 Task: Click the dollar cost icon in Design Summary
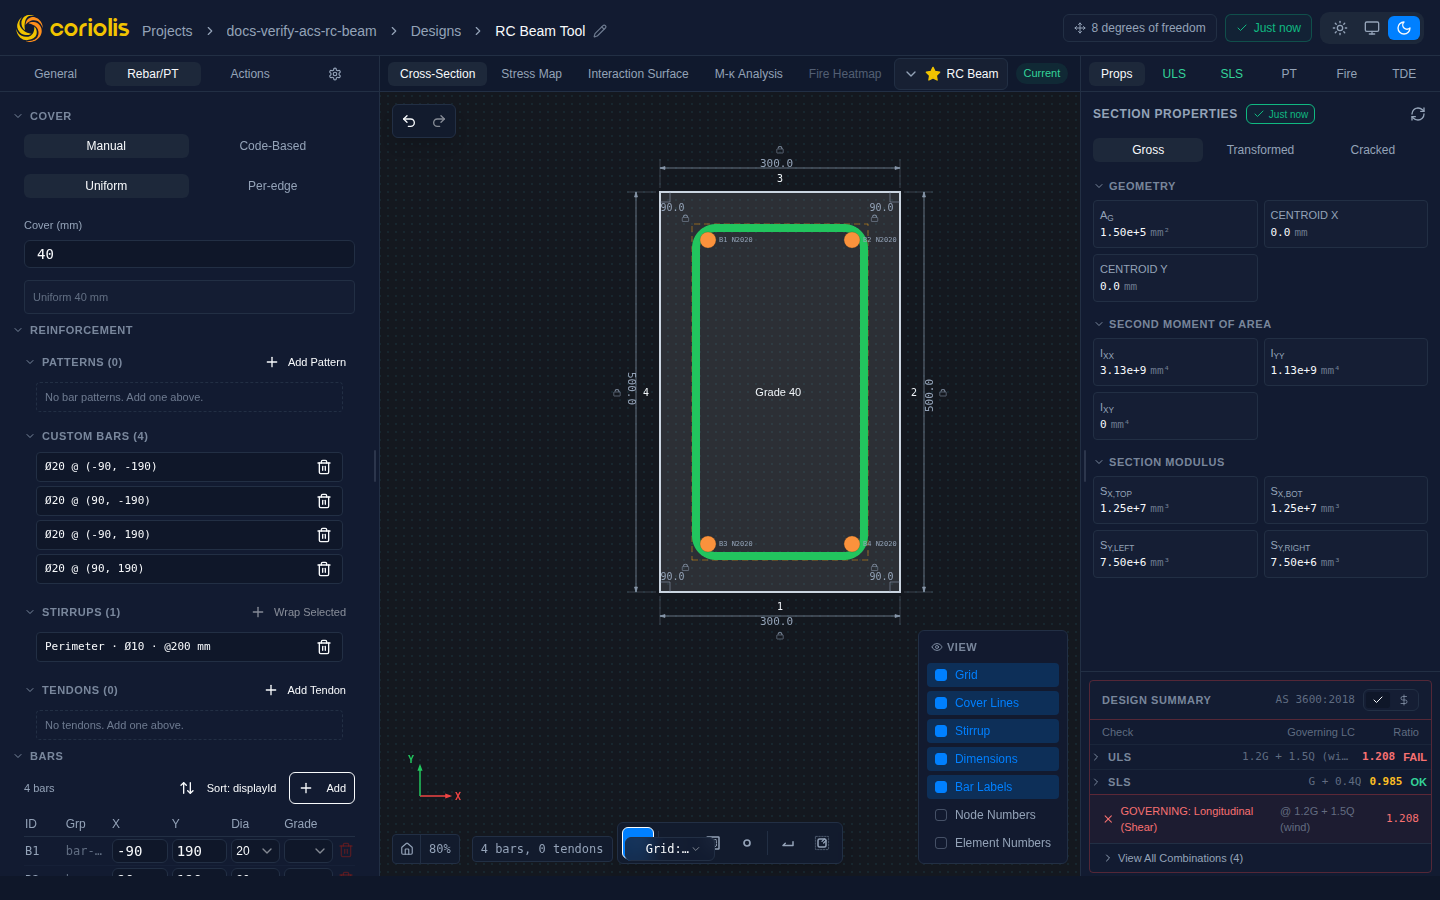[x=1404, y=700]
